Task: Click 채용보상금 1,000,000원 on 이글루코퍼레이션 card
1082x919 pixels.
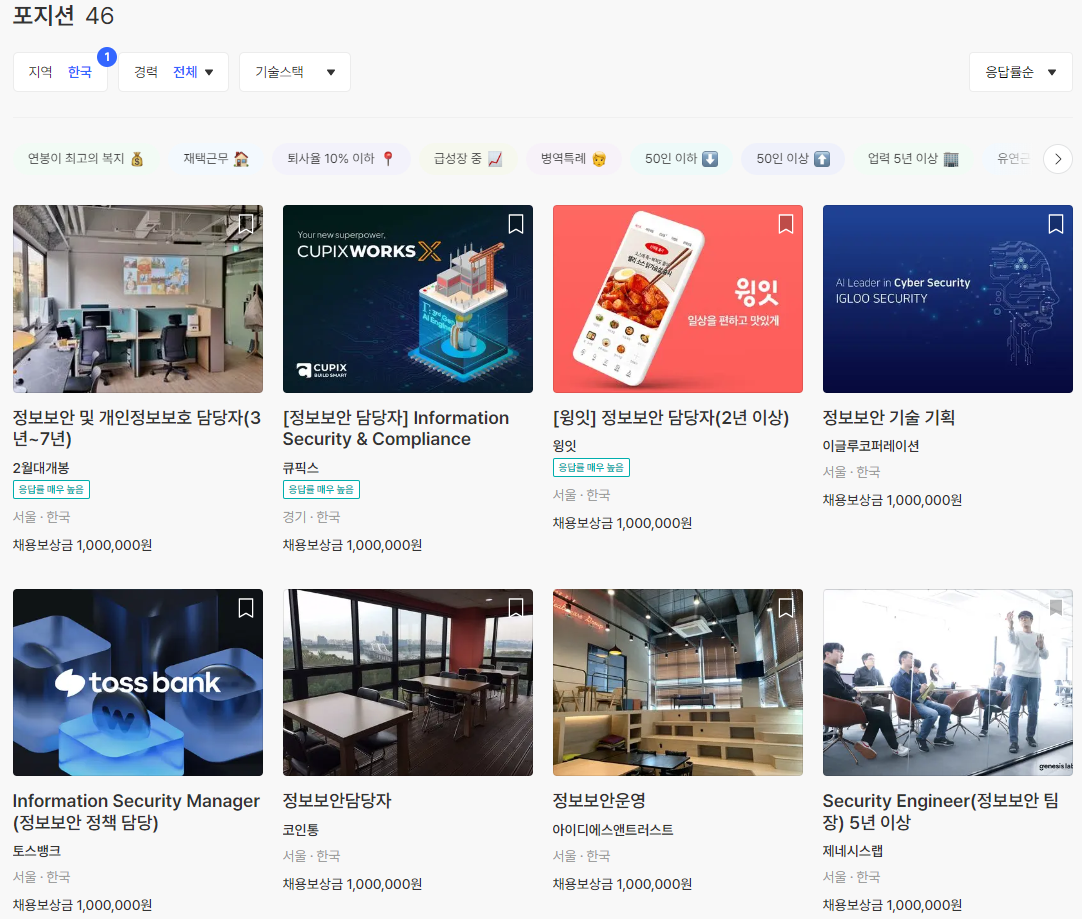Action: pos(892,500)
